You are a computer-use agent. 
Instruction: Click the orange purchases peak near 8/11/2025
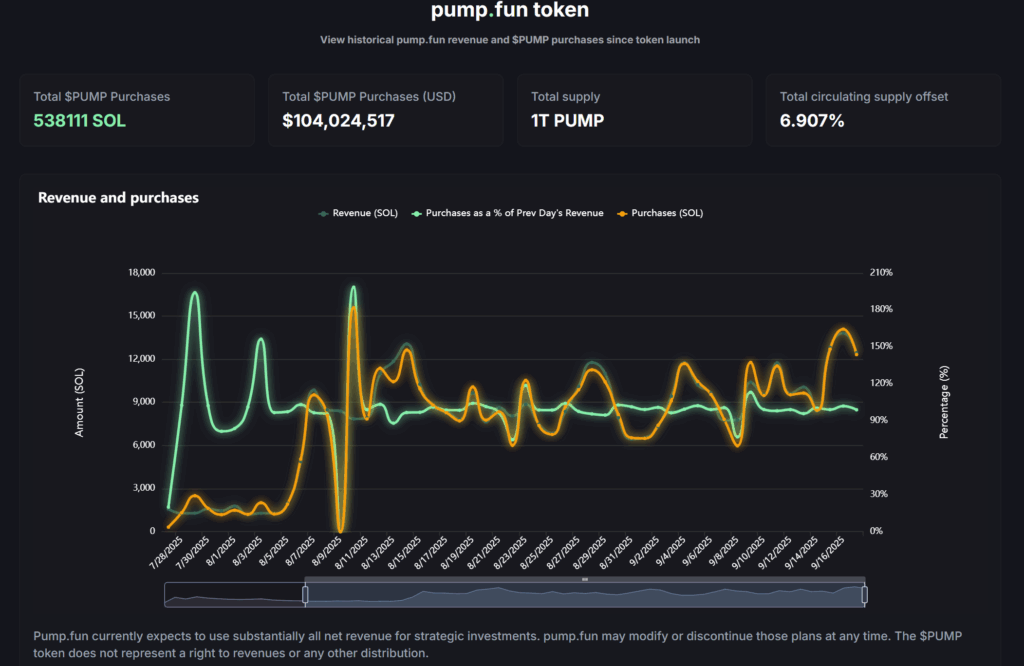point(353,308)
